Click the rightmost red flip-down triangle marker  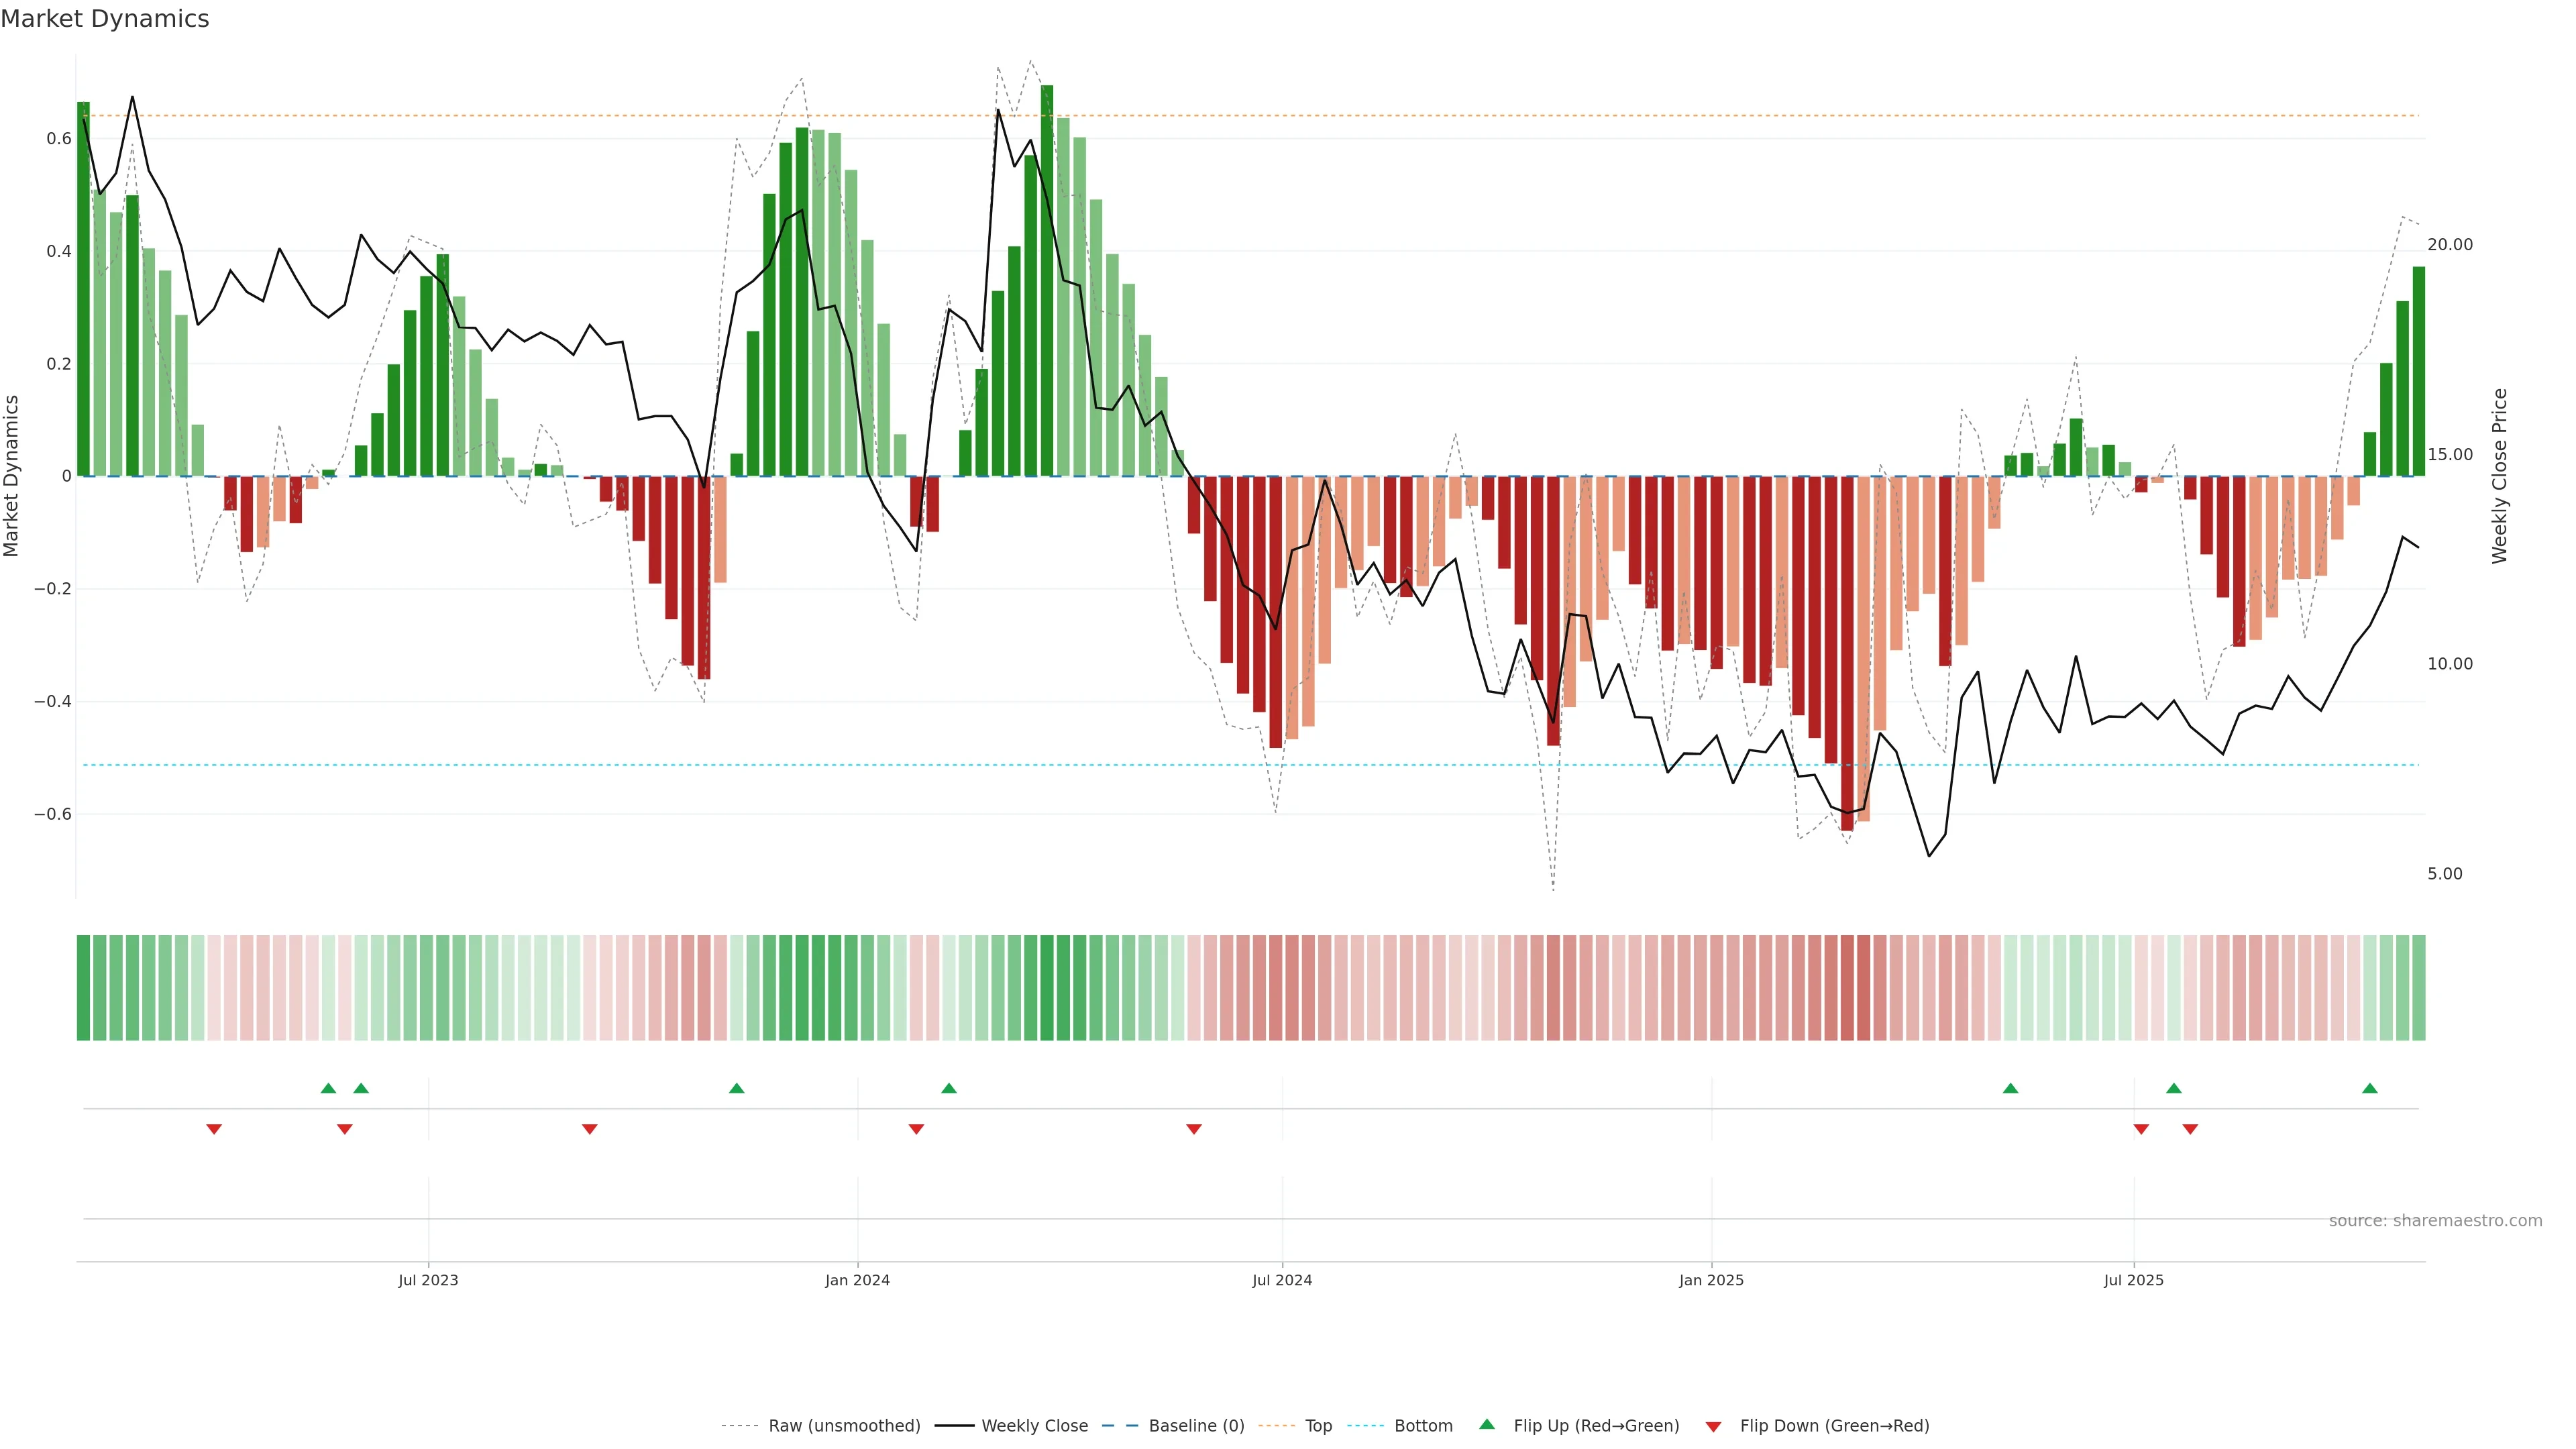click(x=2190, y=1129)
